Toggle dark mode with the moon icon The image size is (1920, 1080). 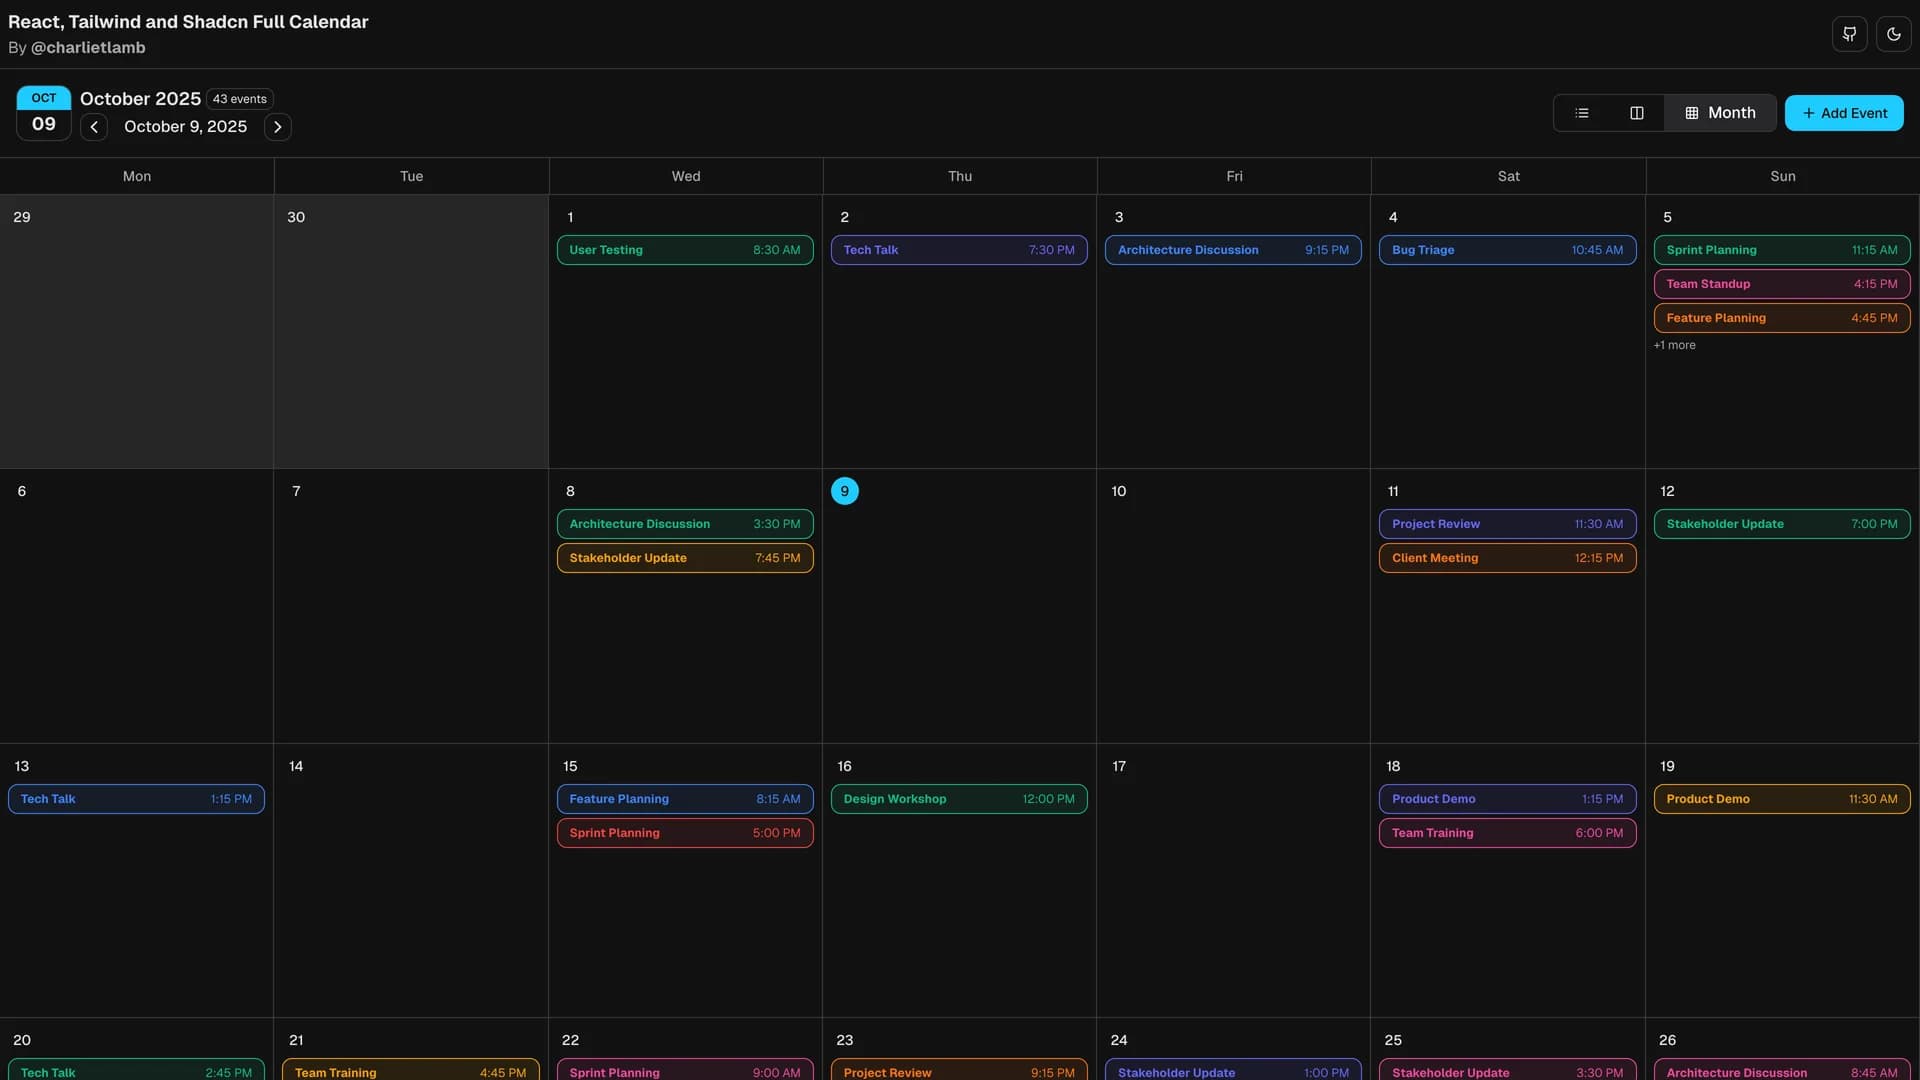1893,33
